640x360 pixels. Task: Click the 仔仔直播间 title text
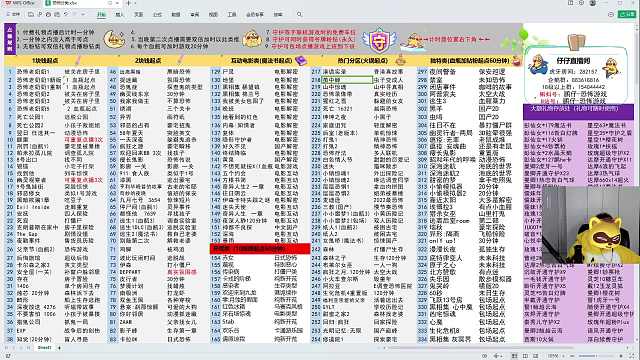pyautogui.click(x=573, y=60)
